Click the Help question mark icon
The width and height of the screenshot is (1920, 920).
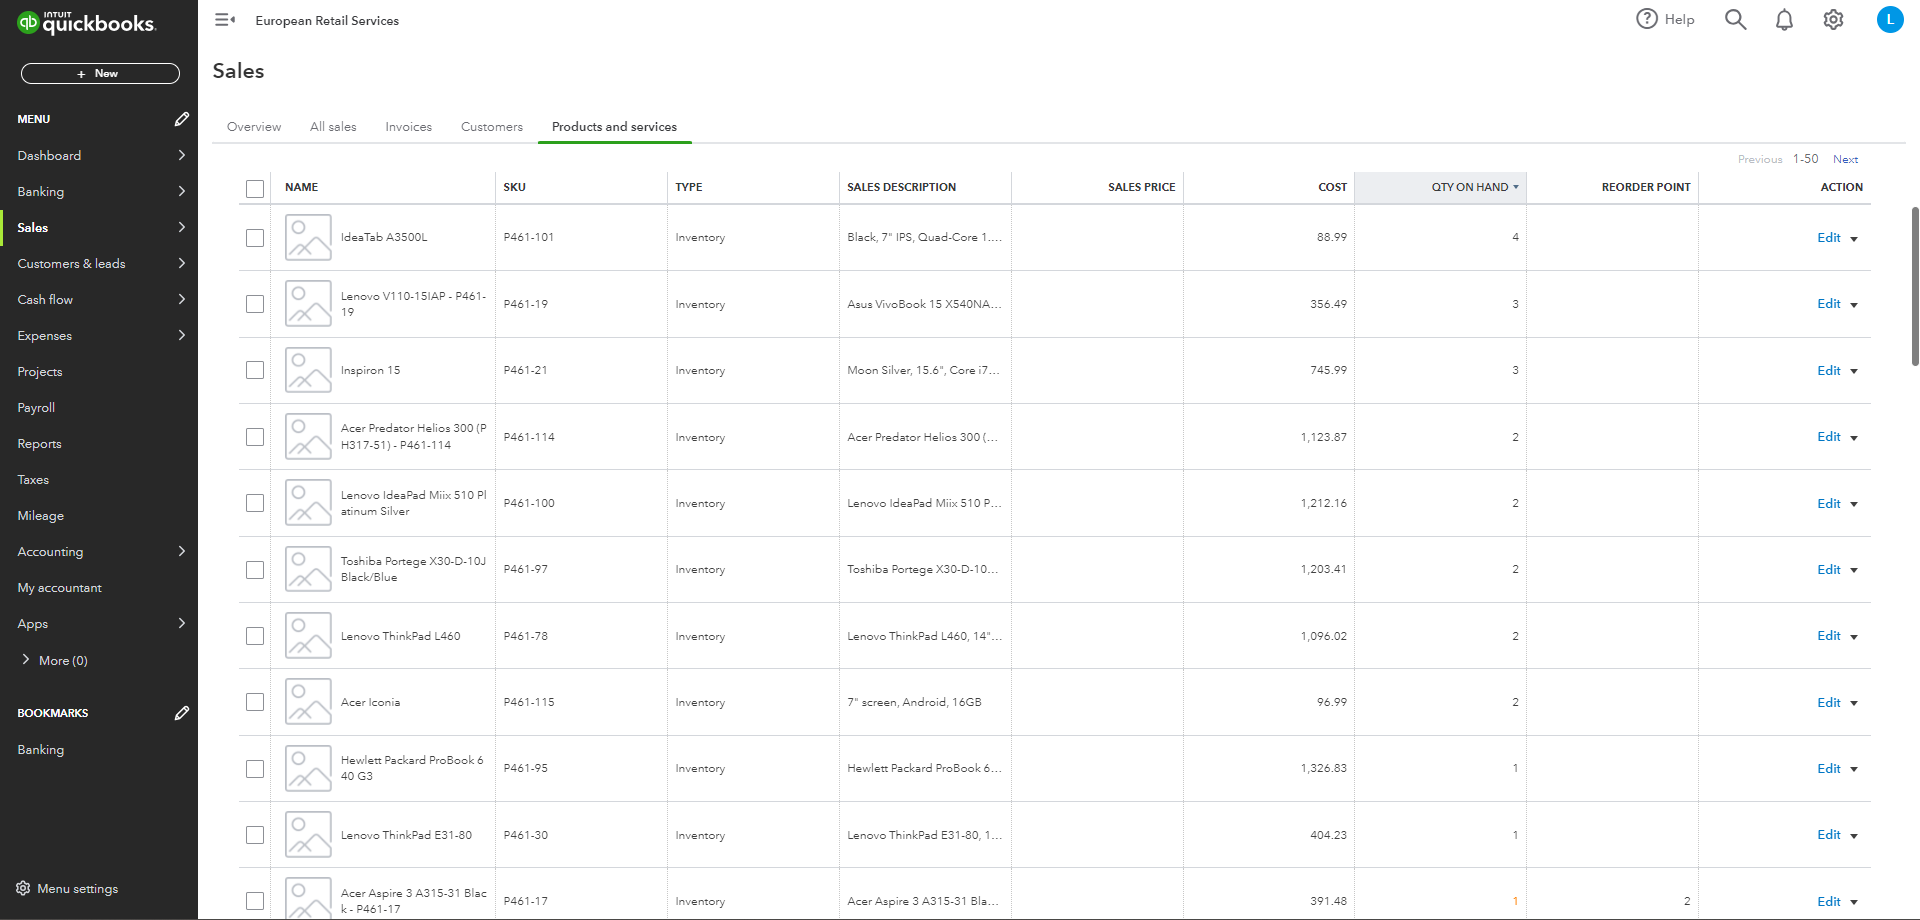1647,19
